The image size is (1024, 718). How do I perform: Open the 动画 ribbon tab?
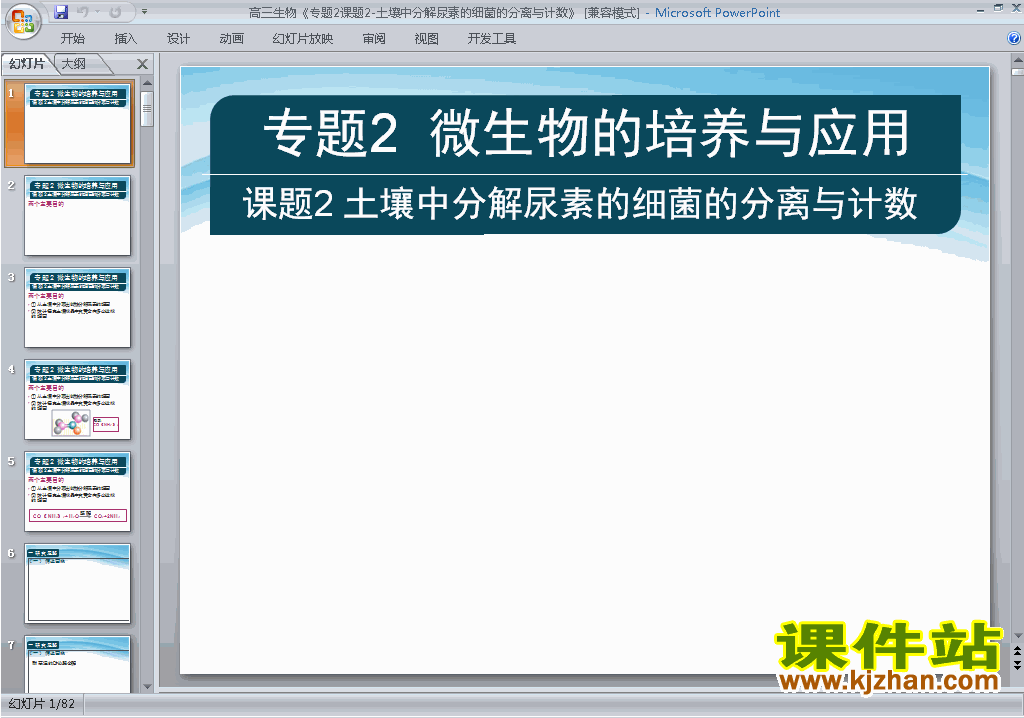pyautogui.click(x=231, y=39)
